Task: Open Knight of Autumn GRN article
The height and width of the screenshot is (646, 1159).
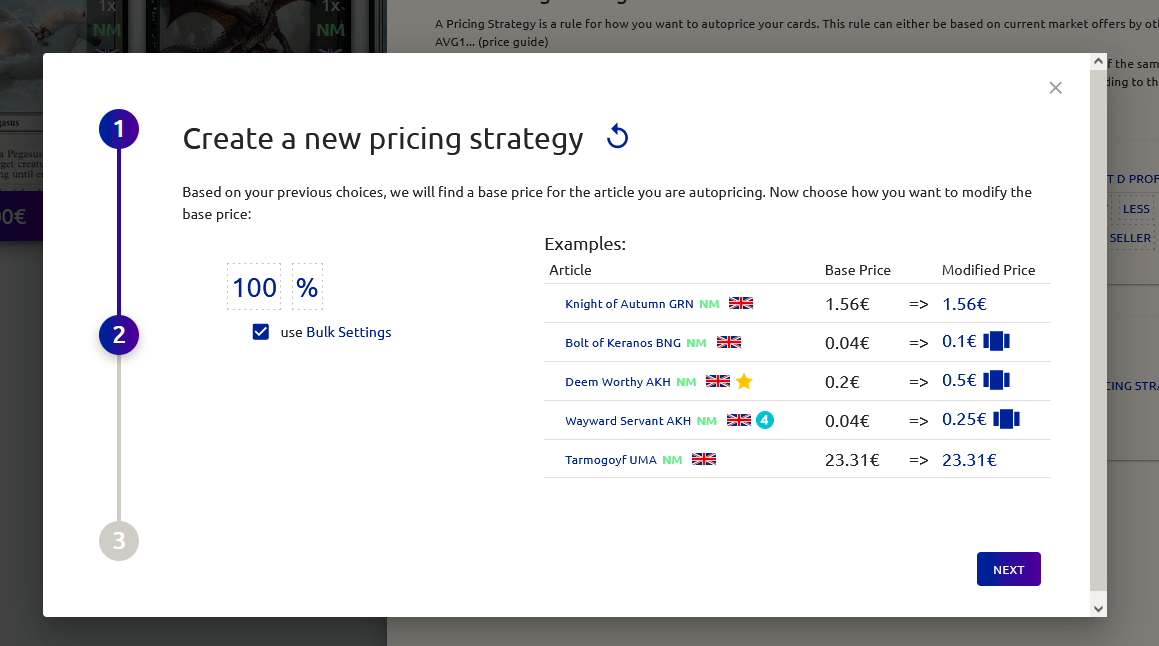Action: 629,304
